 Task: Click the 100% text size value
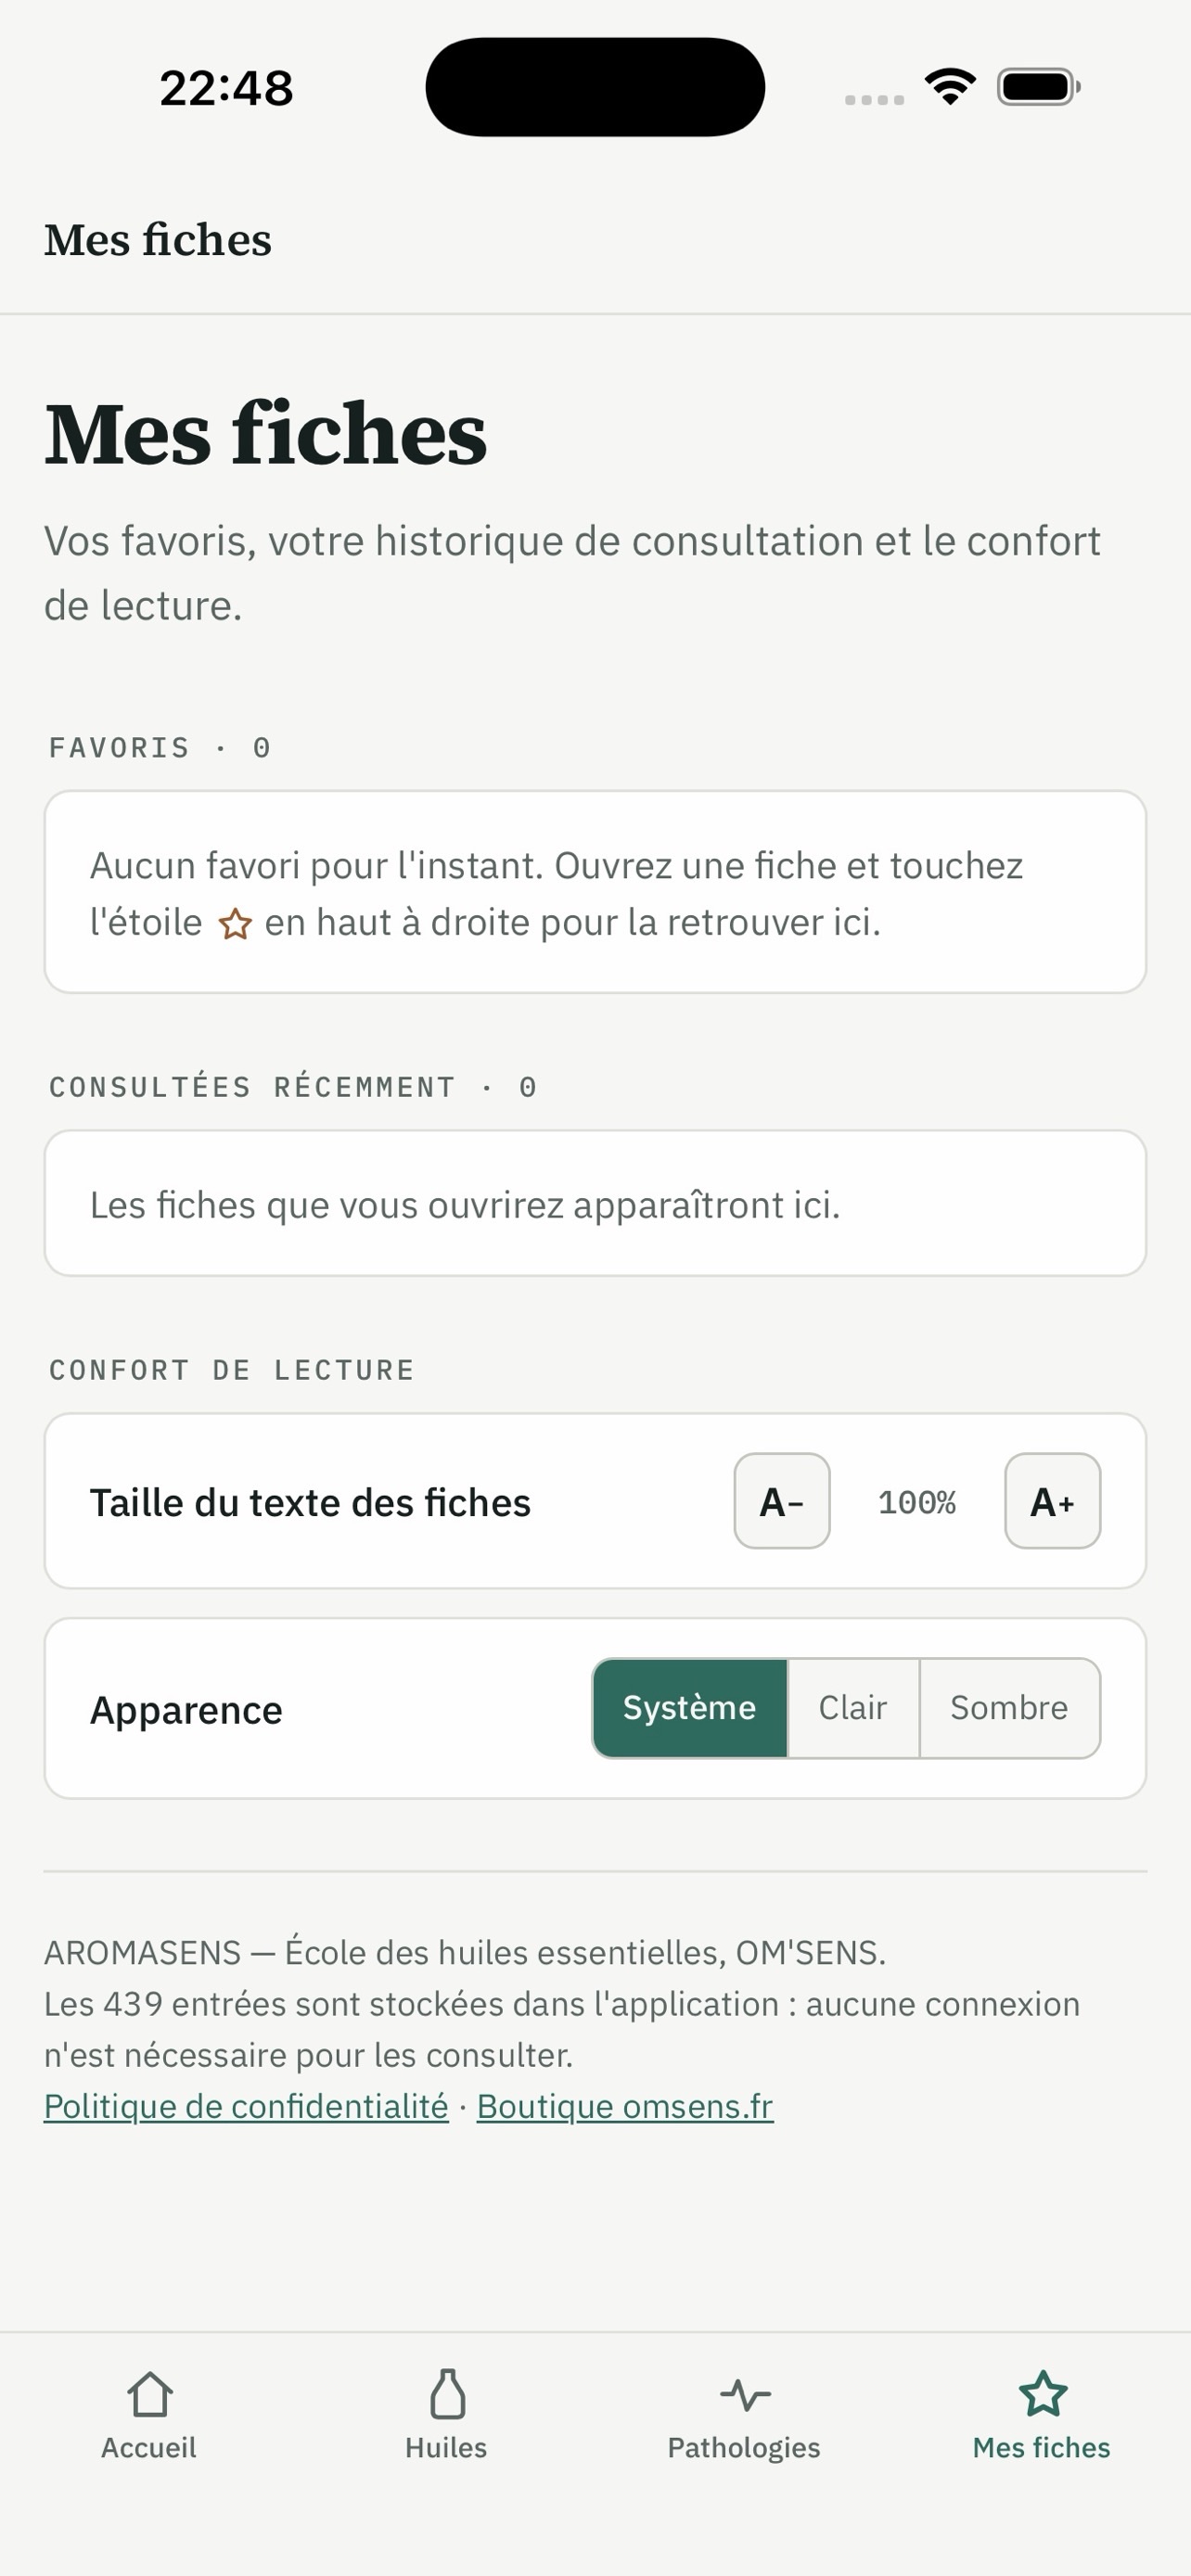[917, 1502]
